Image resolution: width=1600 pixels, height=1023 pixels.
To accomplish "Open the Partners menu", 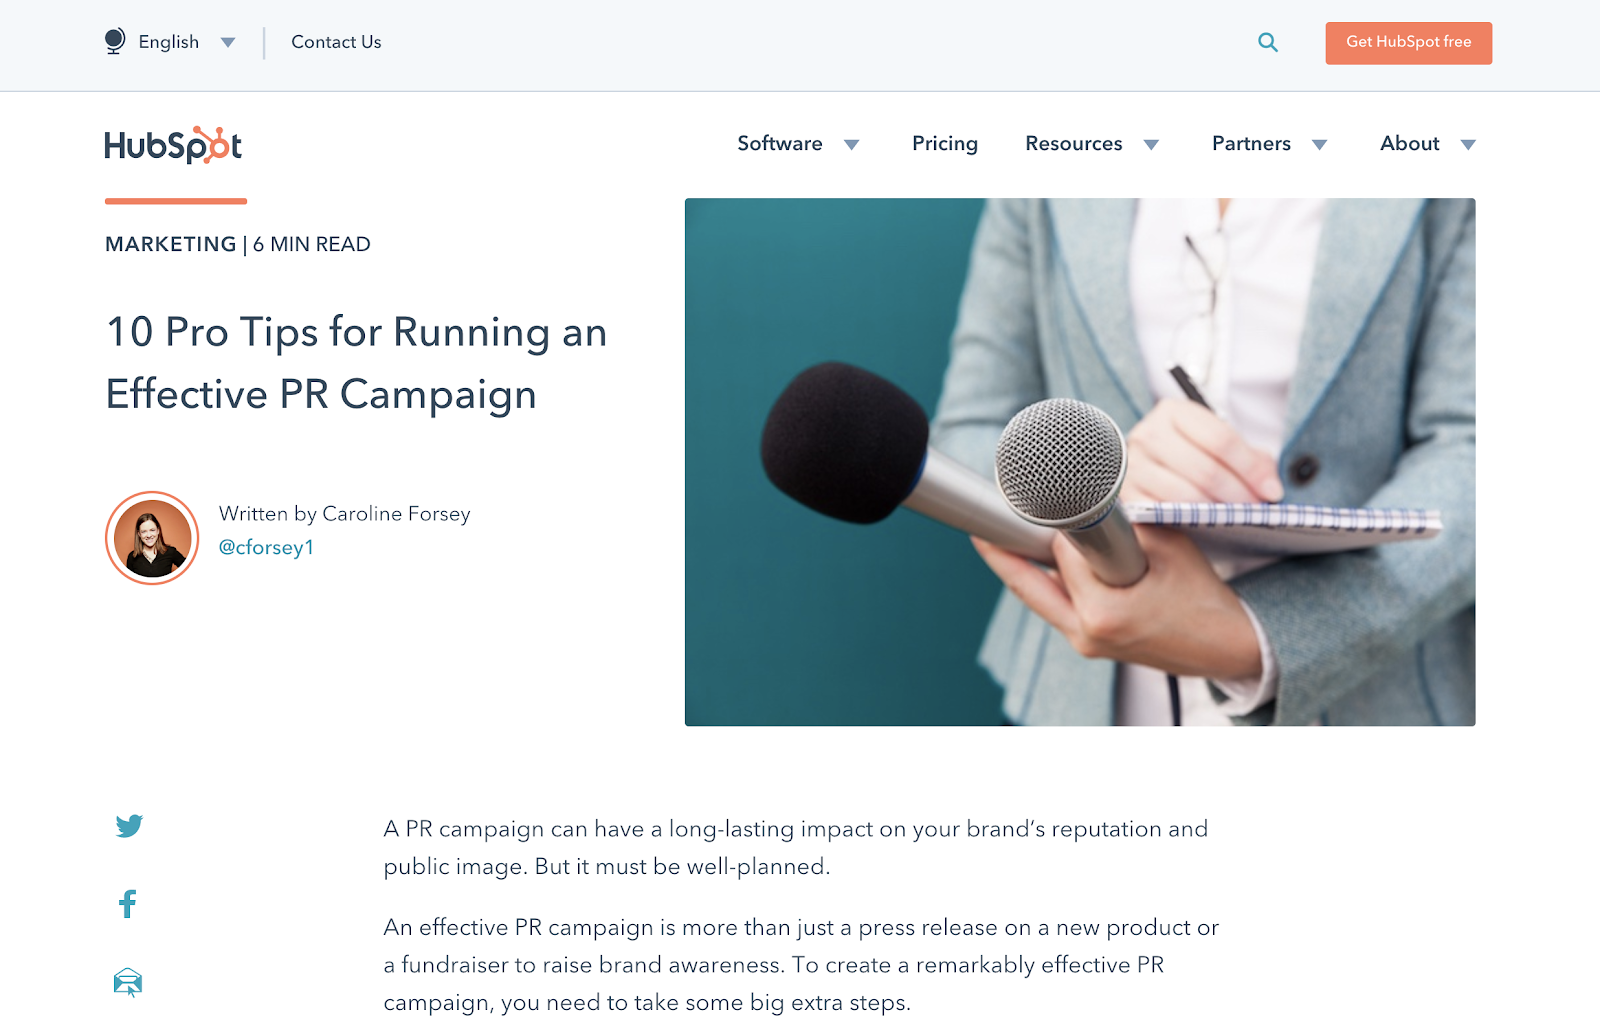I will pyautogui.click(x=1251, y=143).
